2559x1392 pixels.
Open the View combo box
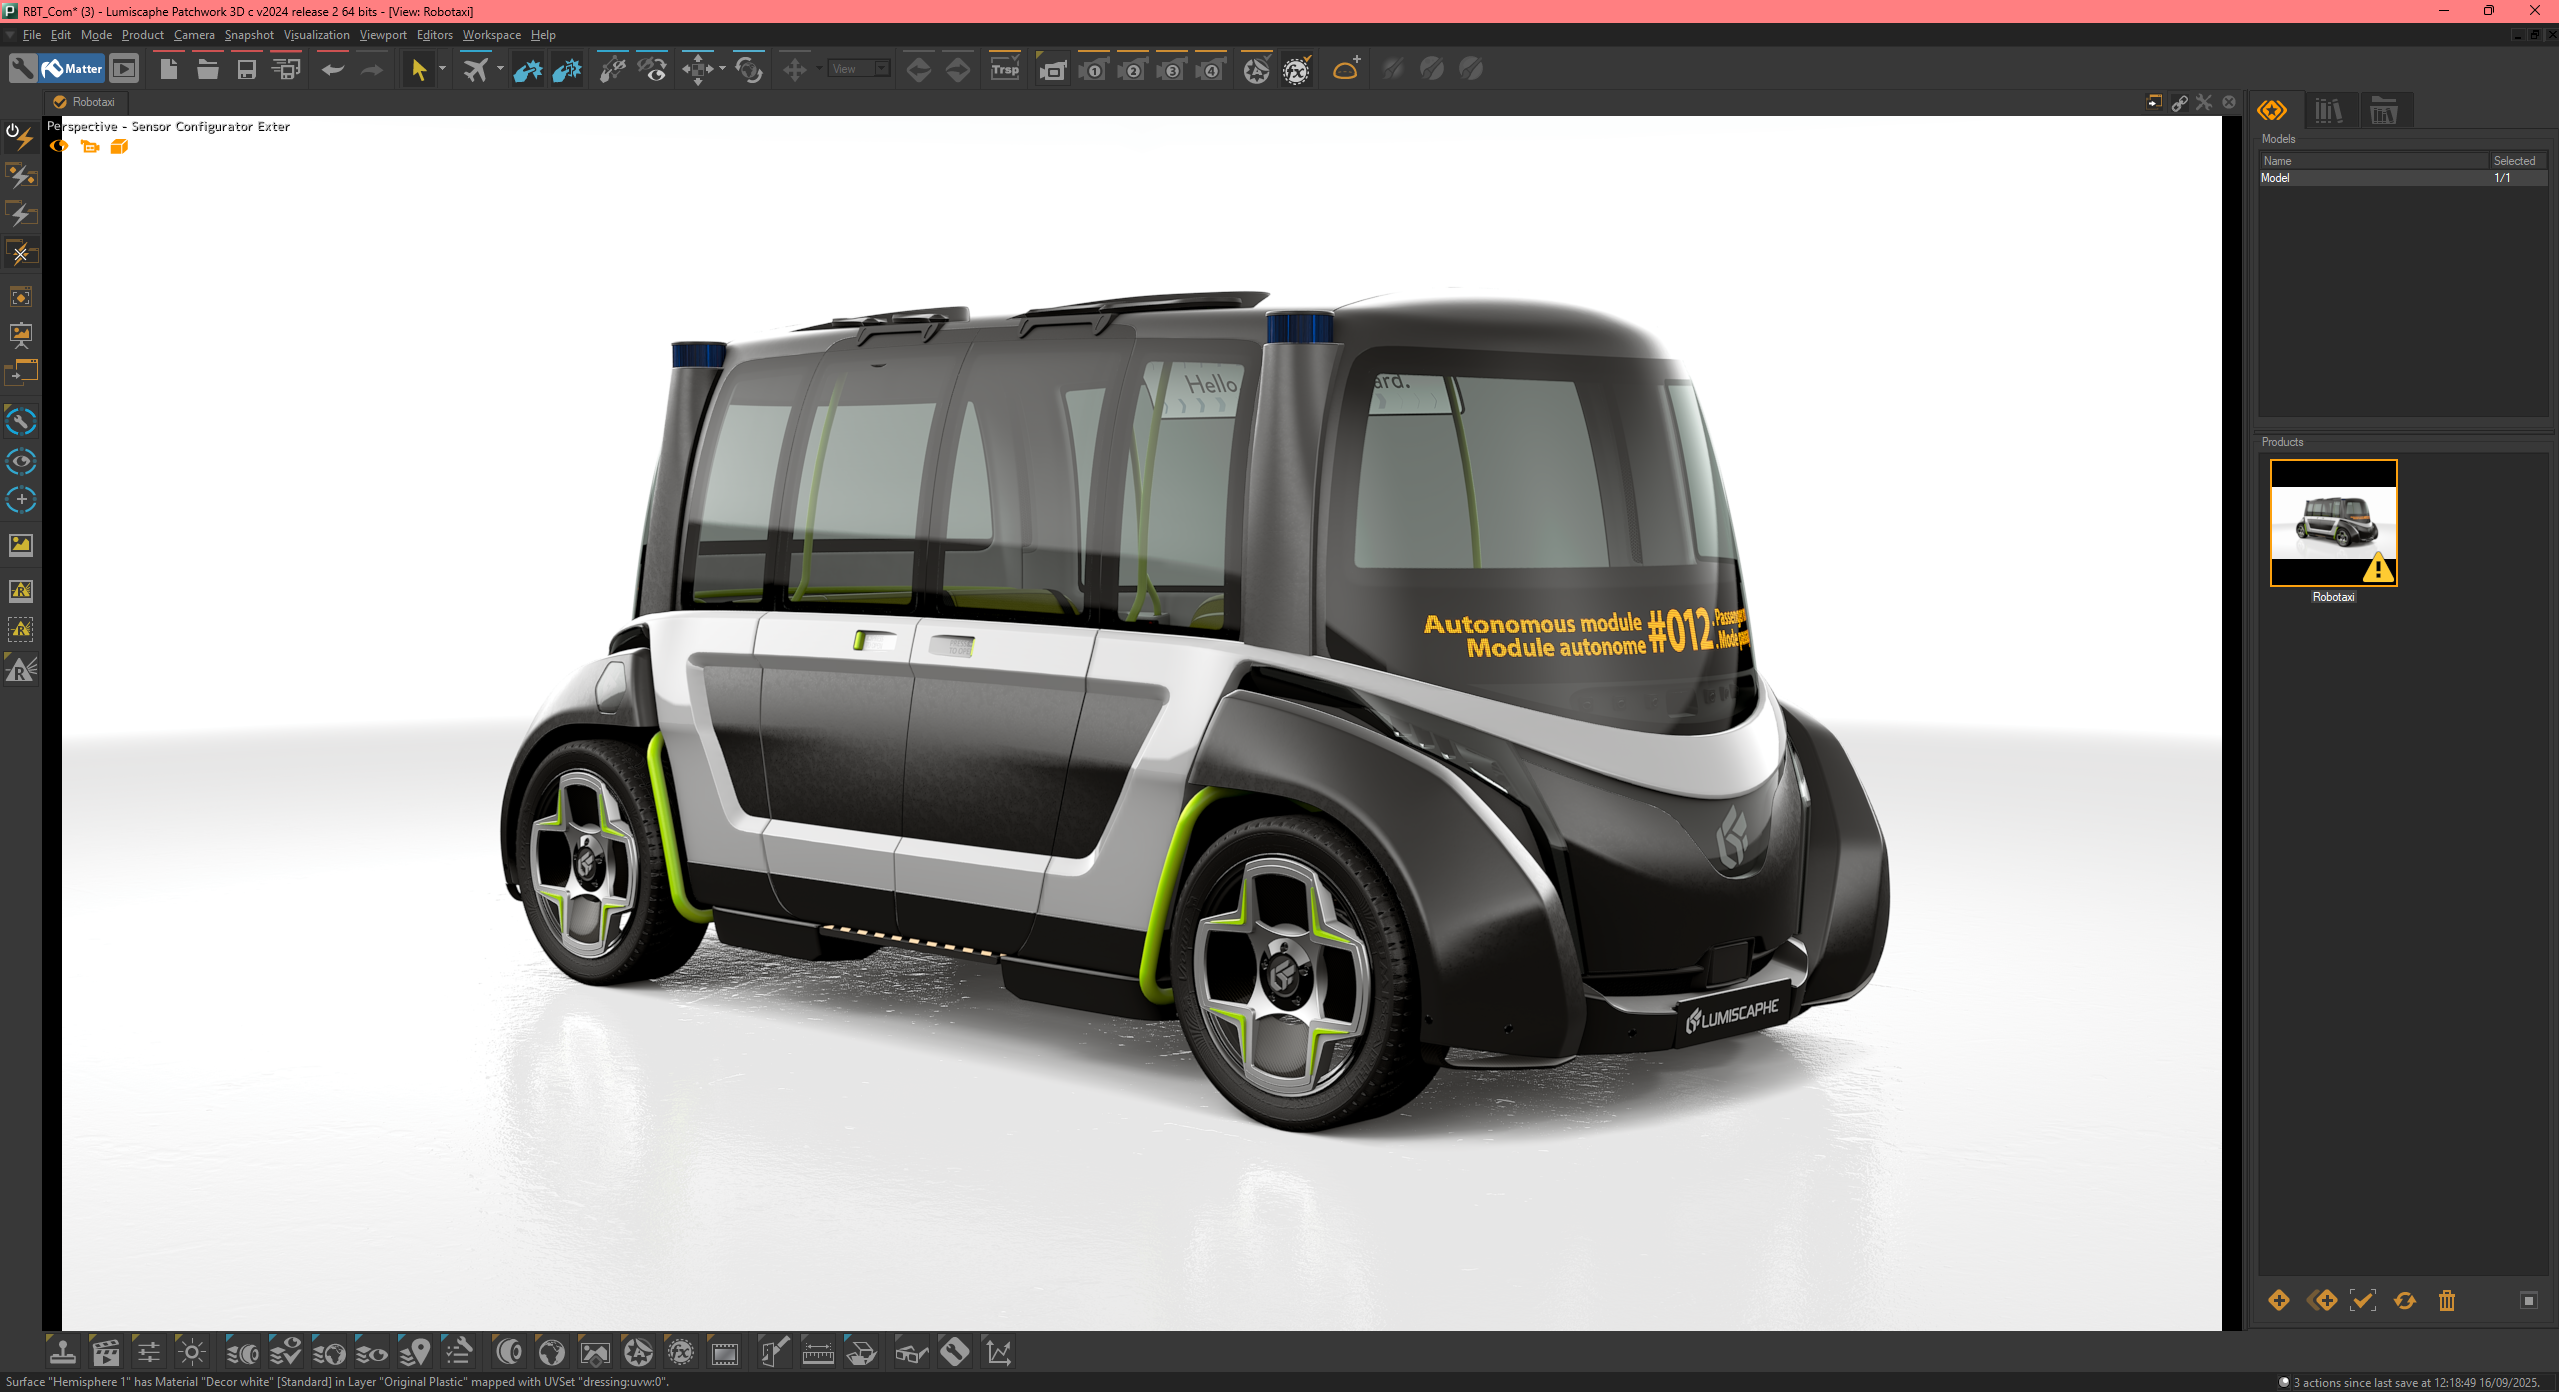858,69
